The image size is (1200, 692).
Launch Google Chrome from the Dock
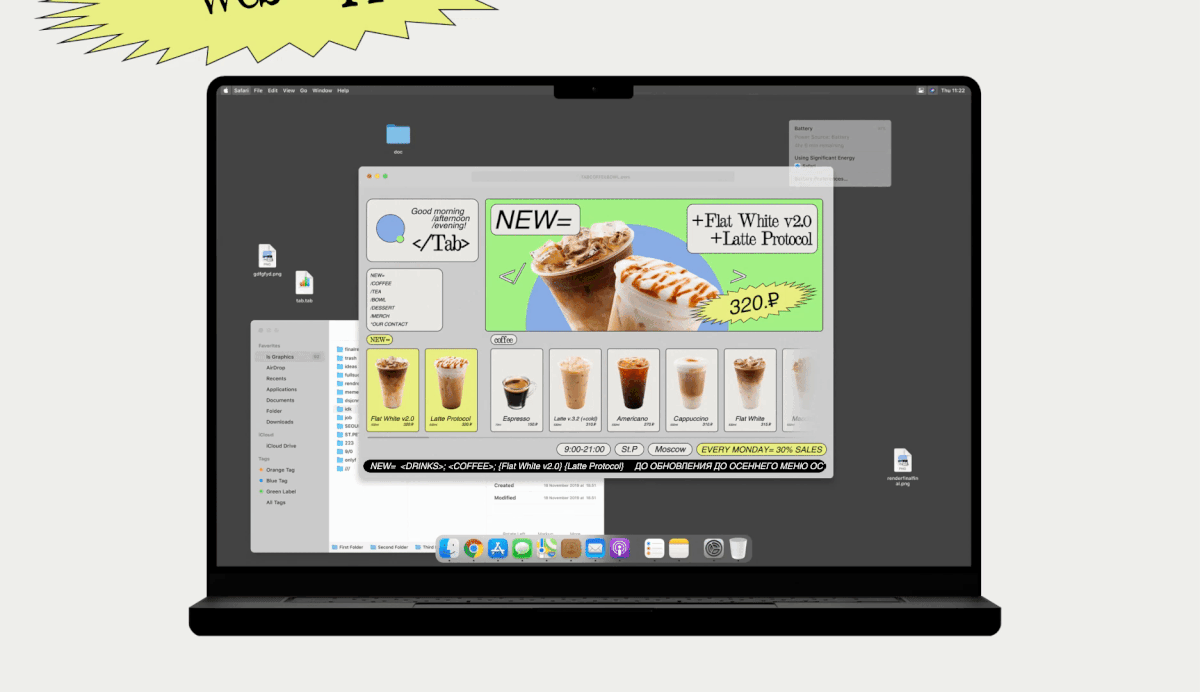point(474,548)
